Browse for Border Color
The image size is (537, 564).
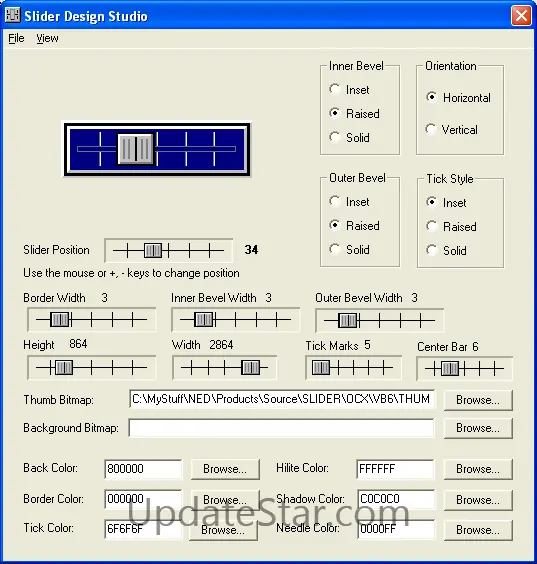click(225, 500)
